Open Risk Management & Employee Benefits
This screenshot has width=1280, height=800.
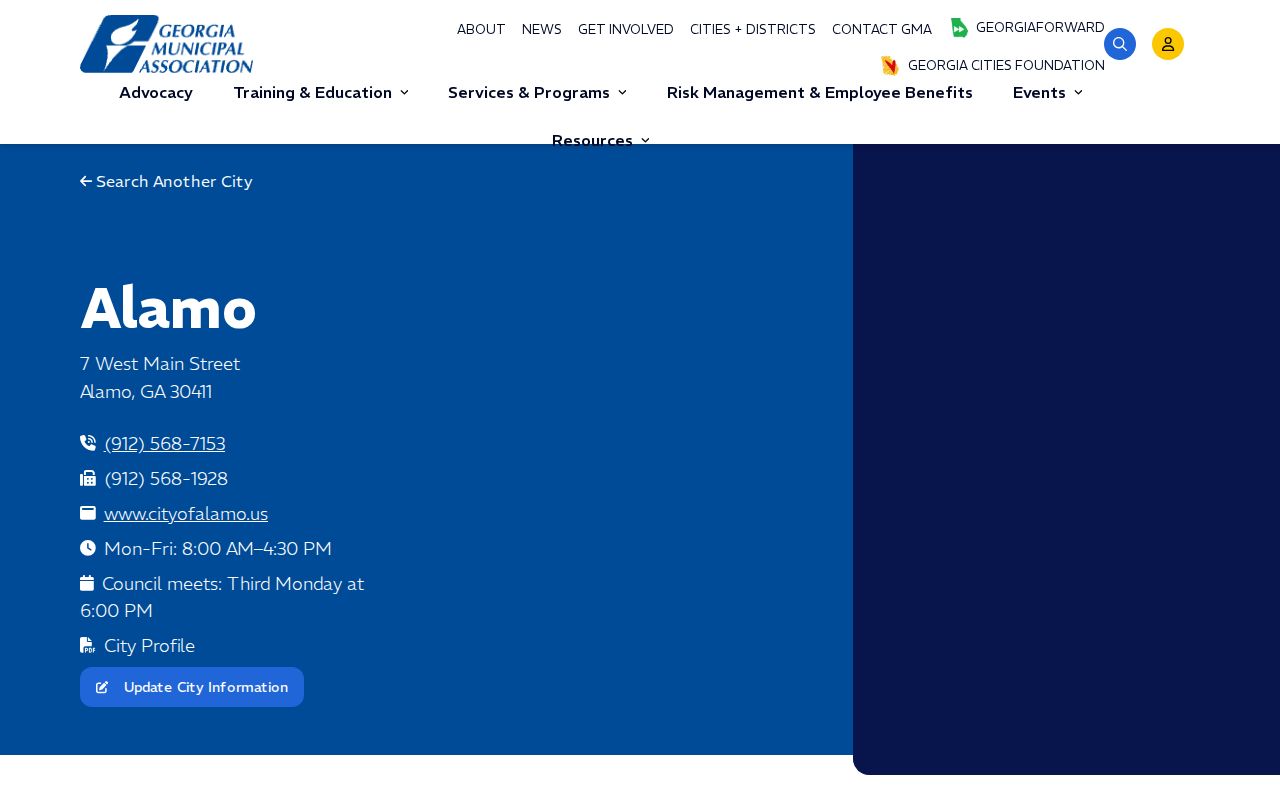click(x=820, y=93)
